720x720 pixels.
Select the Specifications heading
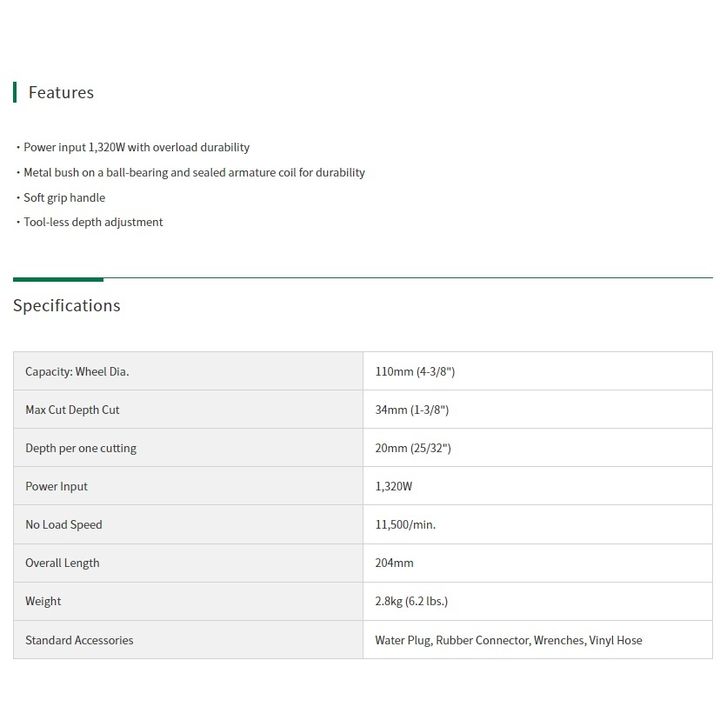pyautogui.click(x=67, y=306)
